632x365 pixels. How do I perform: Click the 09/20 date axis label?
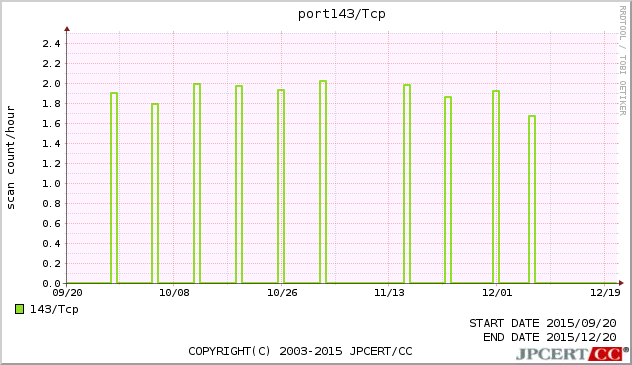[67, 292]
